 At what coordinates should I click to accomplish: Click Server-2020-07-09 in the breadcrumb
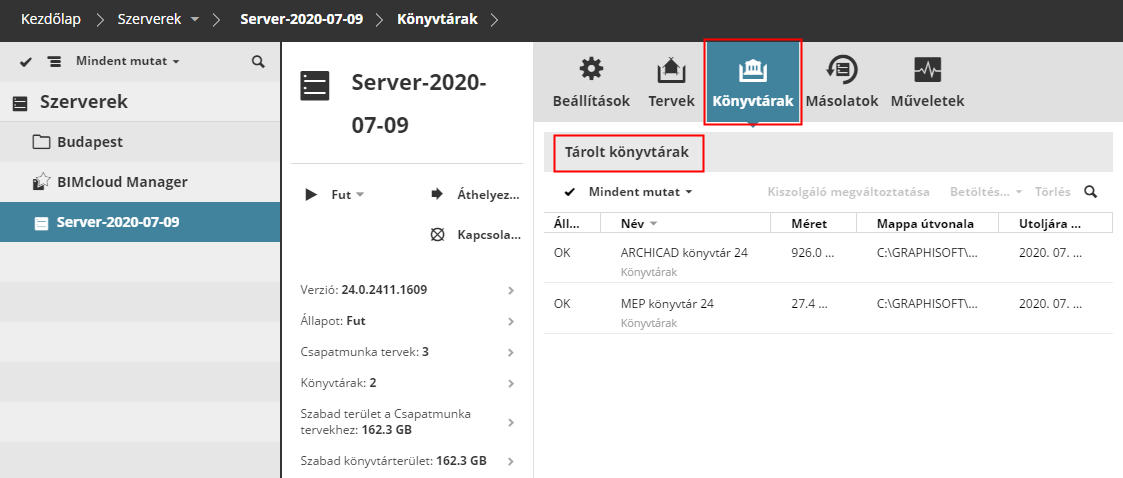click(302, 19)
